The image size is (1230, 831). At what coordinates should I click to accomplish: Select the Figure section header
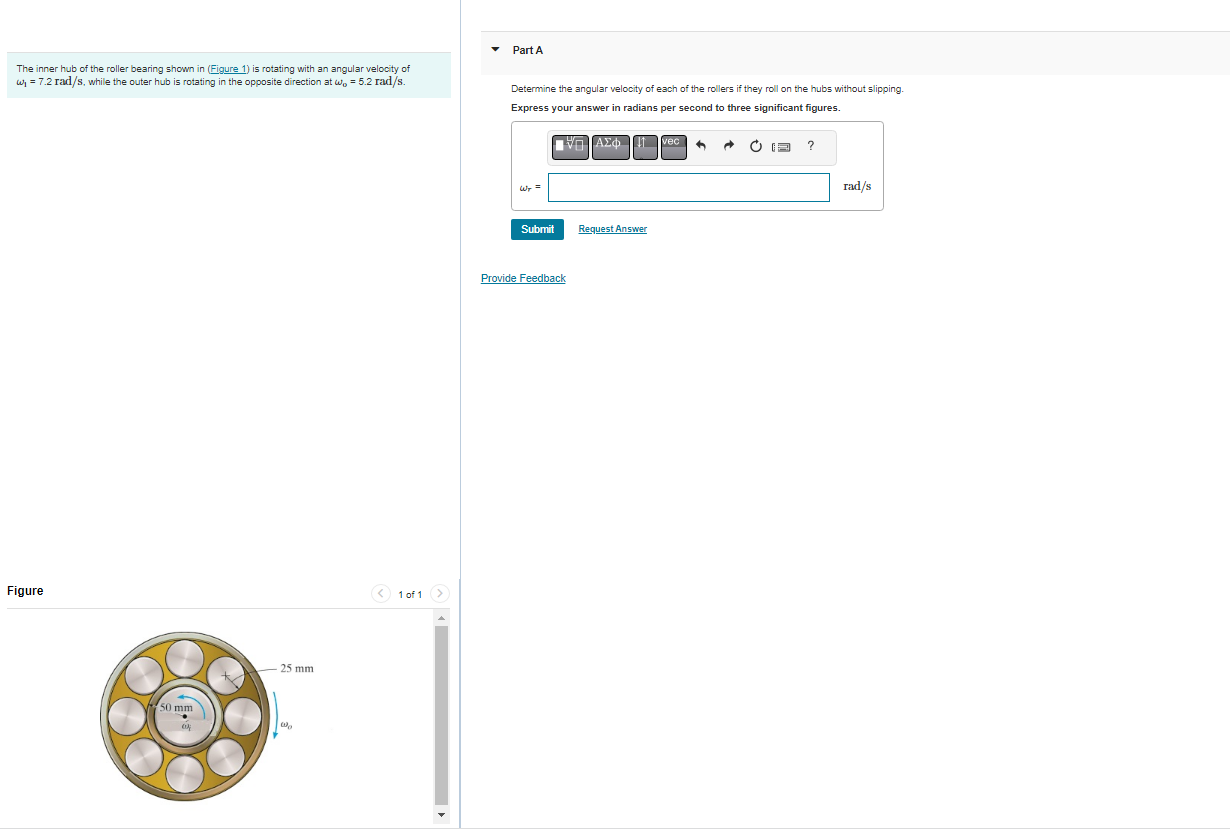(24, 590)
